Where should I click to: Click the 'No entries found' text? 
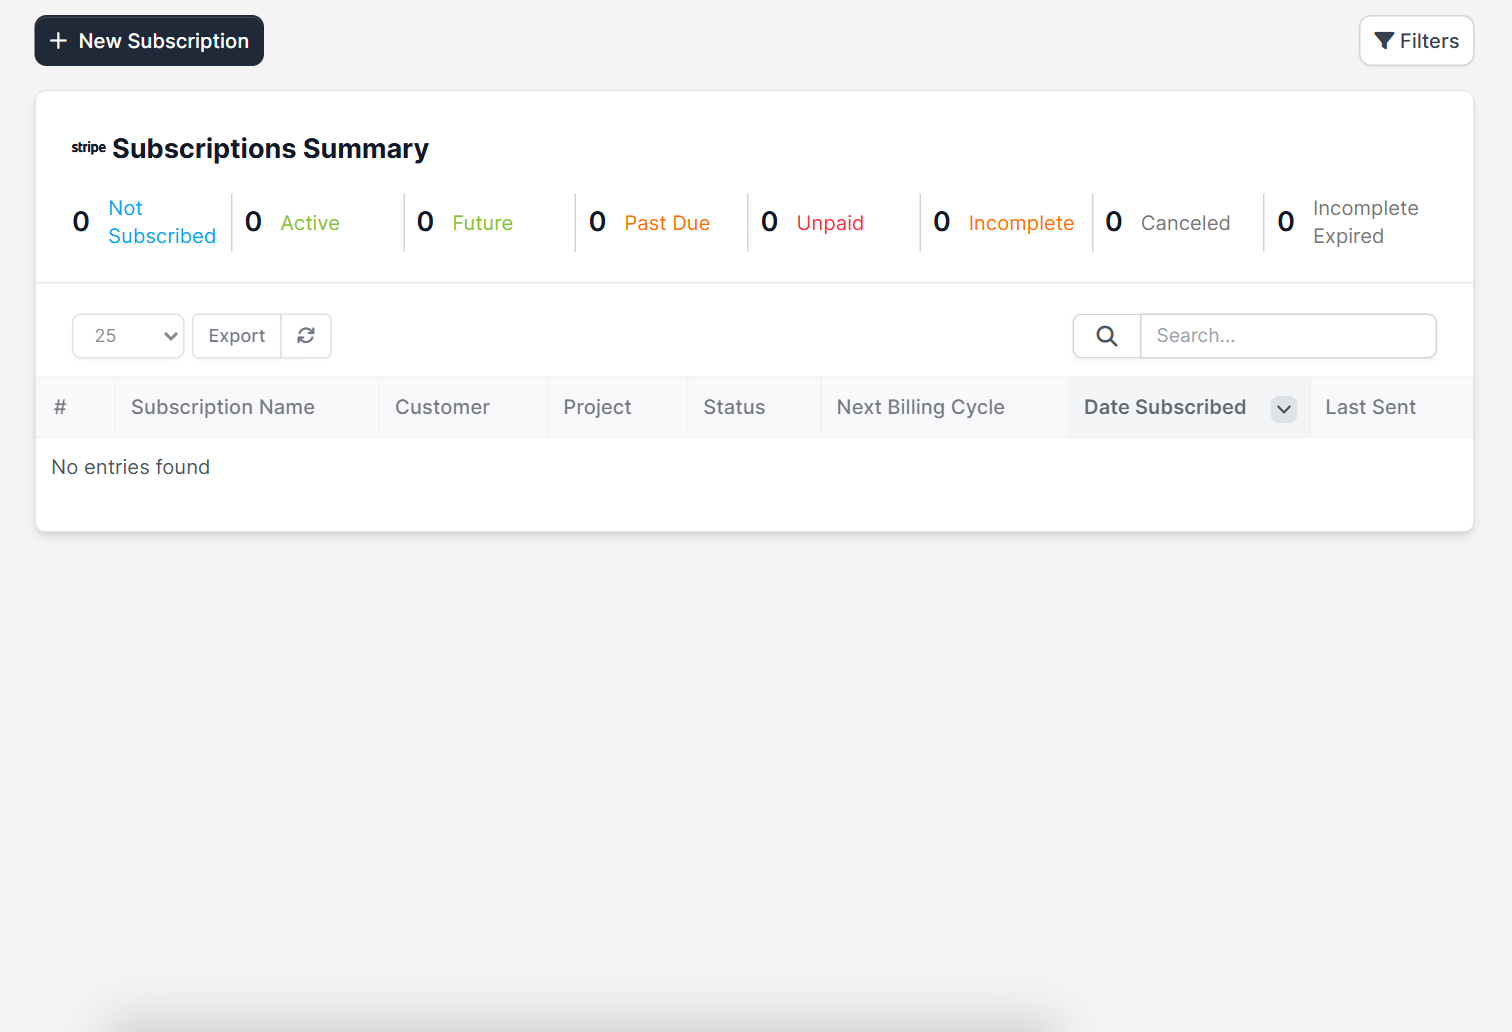click(131, 467)
